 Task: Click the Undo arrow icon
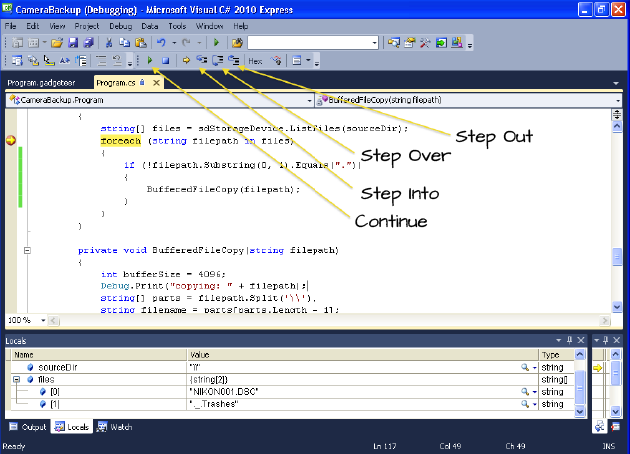161,43
